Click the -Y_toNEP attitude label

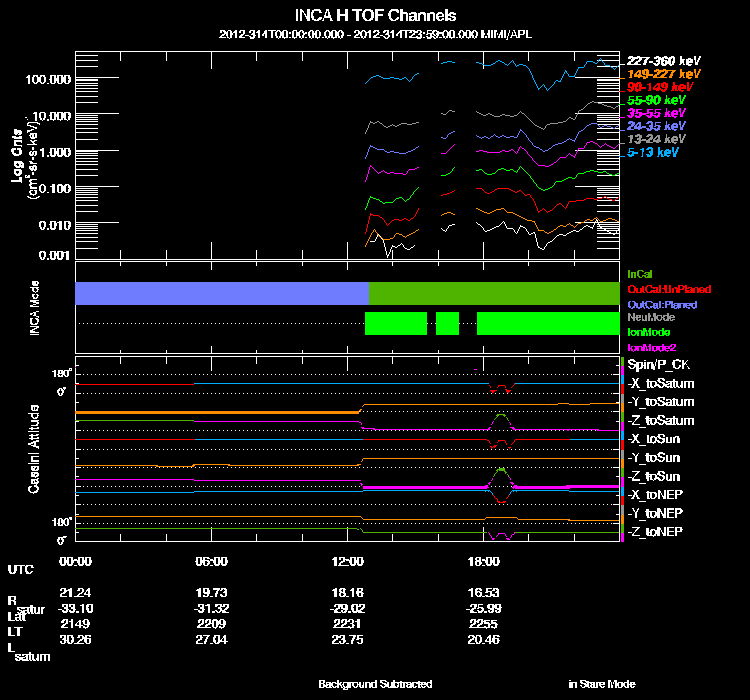655,513
